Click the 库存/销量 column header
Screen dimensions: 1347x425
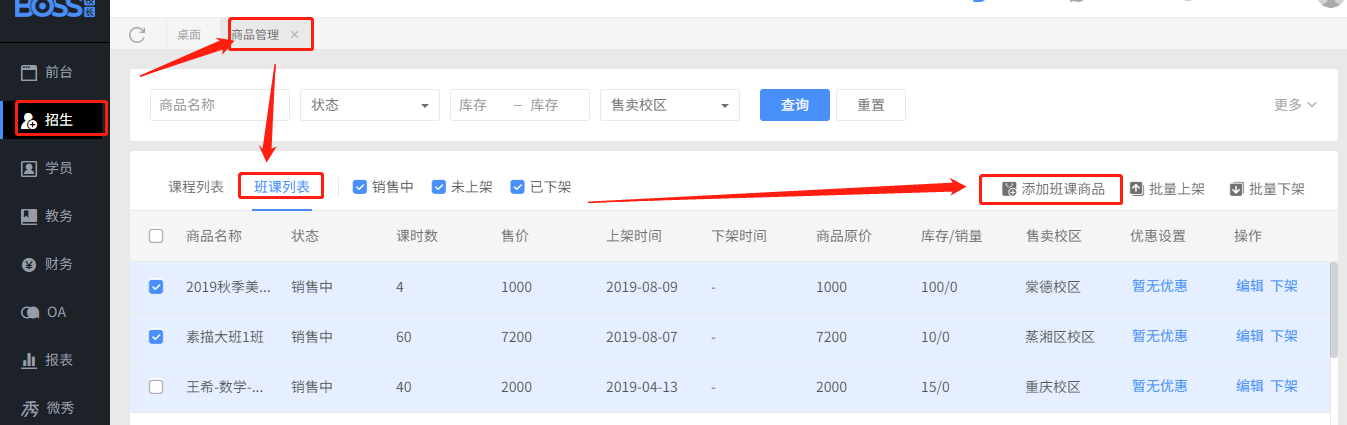point(952,237)
